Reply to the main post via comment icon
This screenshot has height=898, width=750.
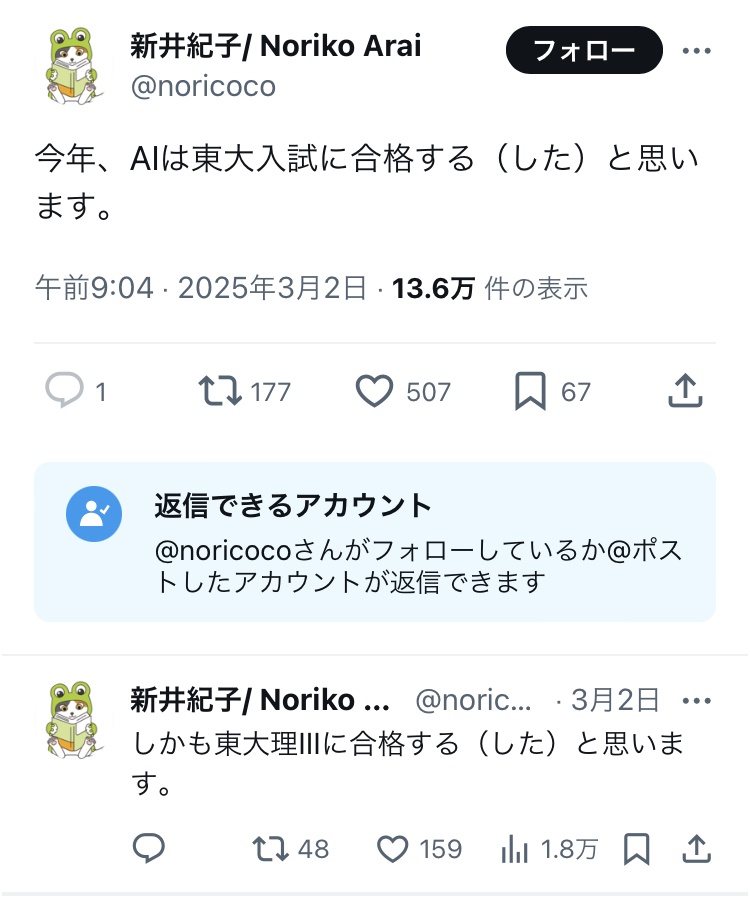pos(65,391)
